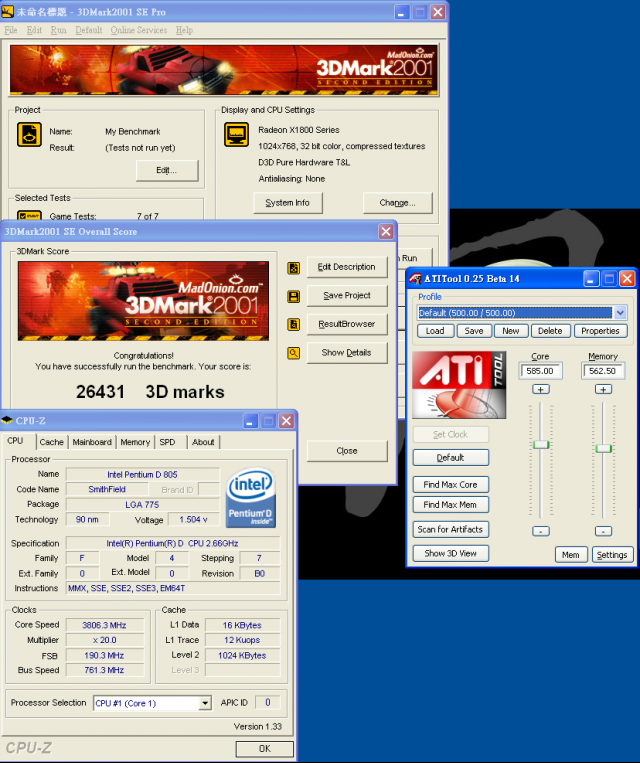
Task: Open the Default menu in 3DMark2001
Action: pyautogui.click(x=89, y=30)
